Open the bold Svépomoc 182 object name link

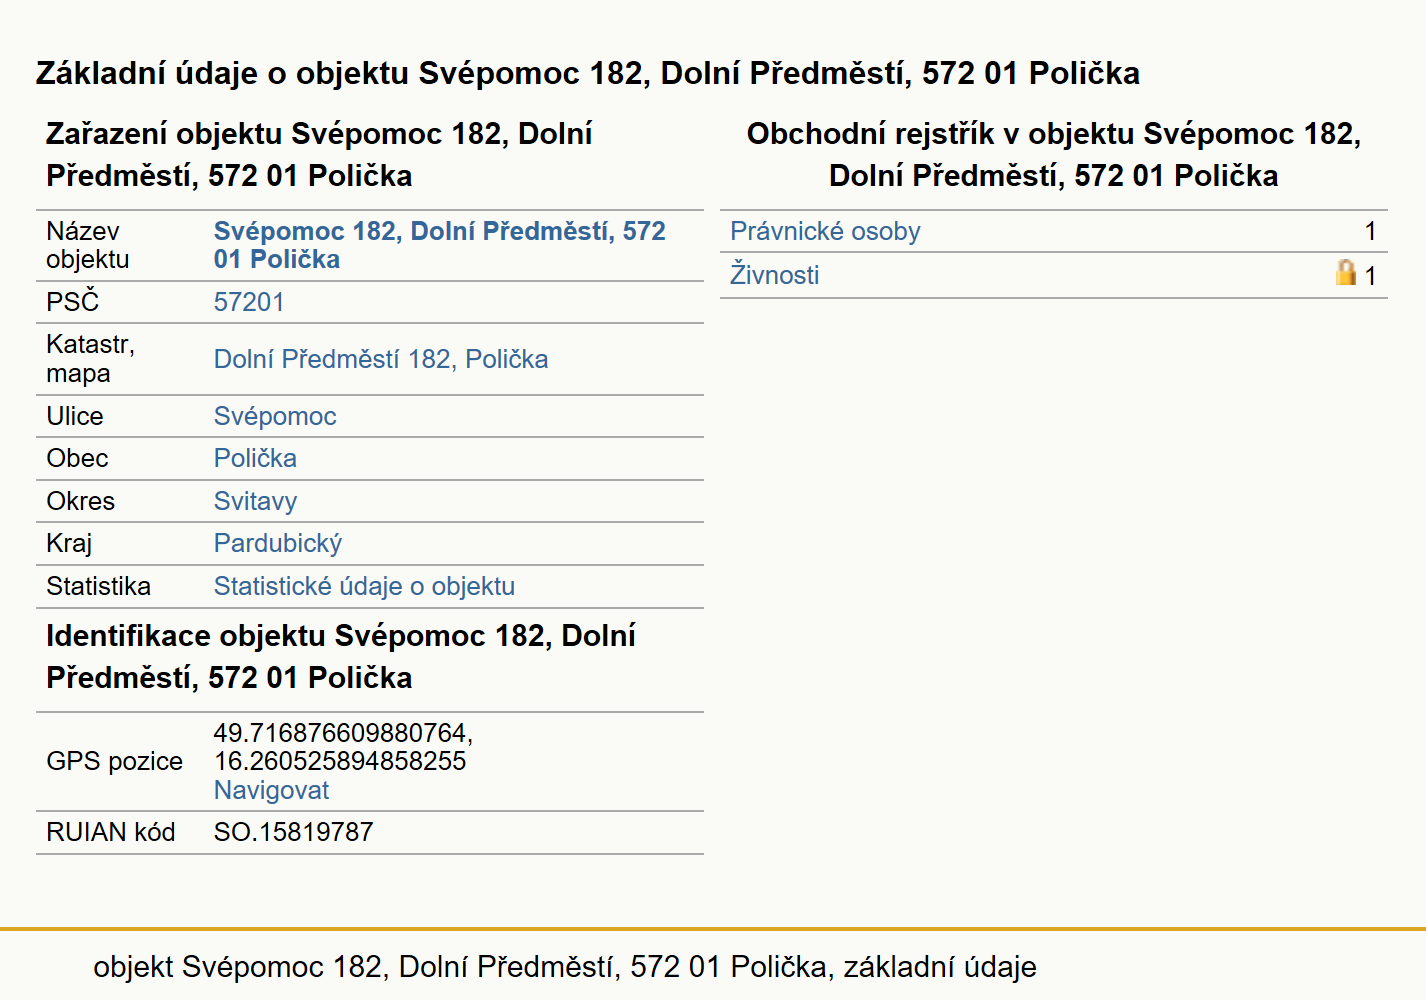click(x=440, y=245)
